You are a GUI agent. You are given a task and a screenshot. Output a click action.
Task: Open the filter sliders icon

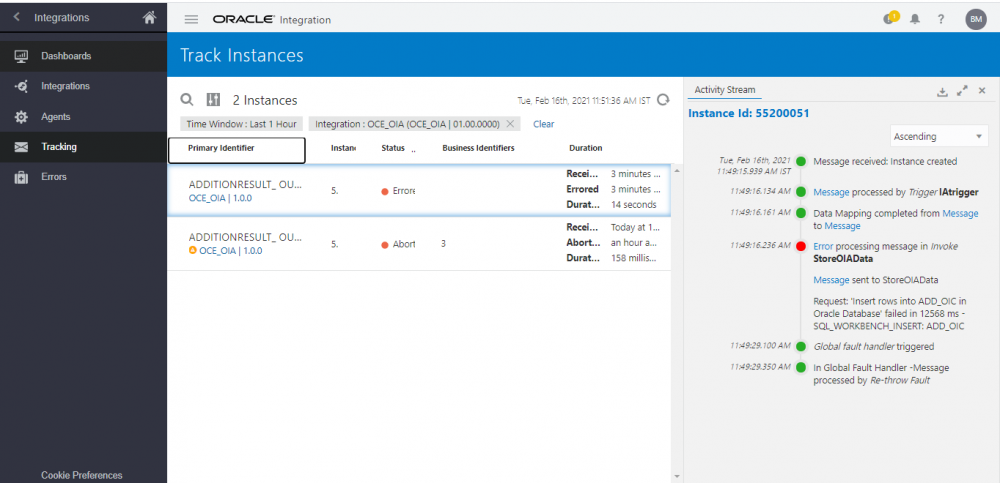(213, 100)
